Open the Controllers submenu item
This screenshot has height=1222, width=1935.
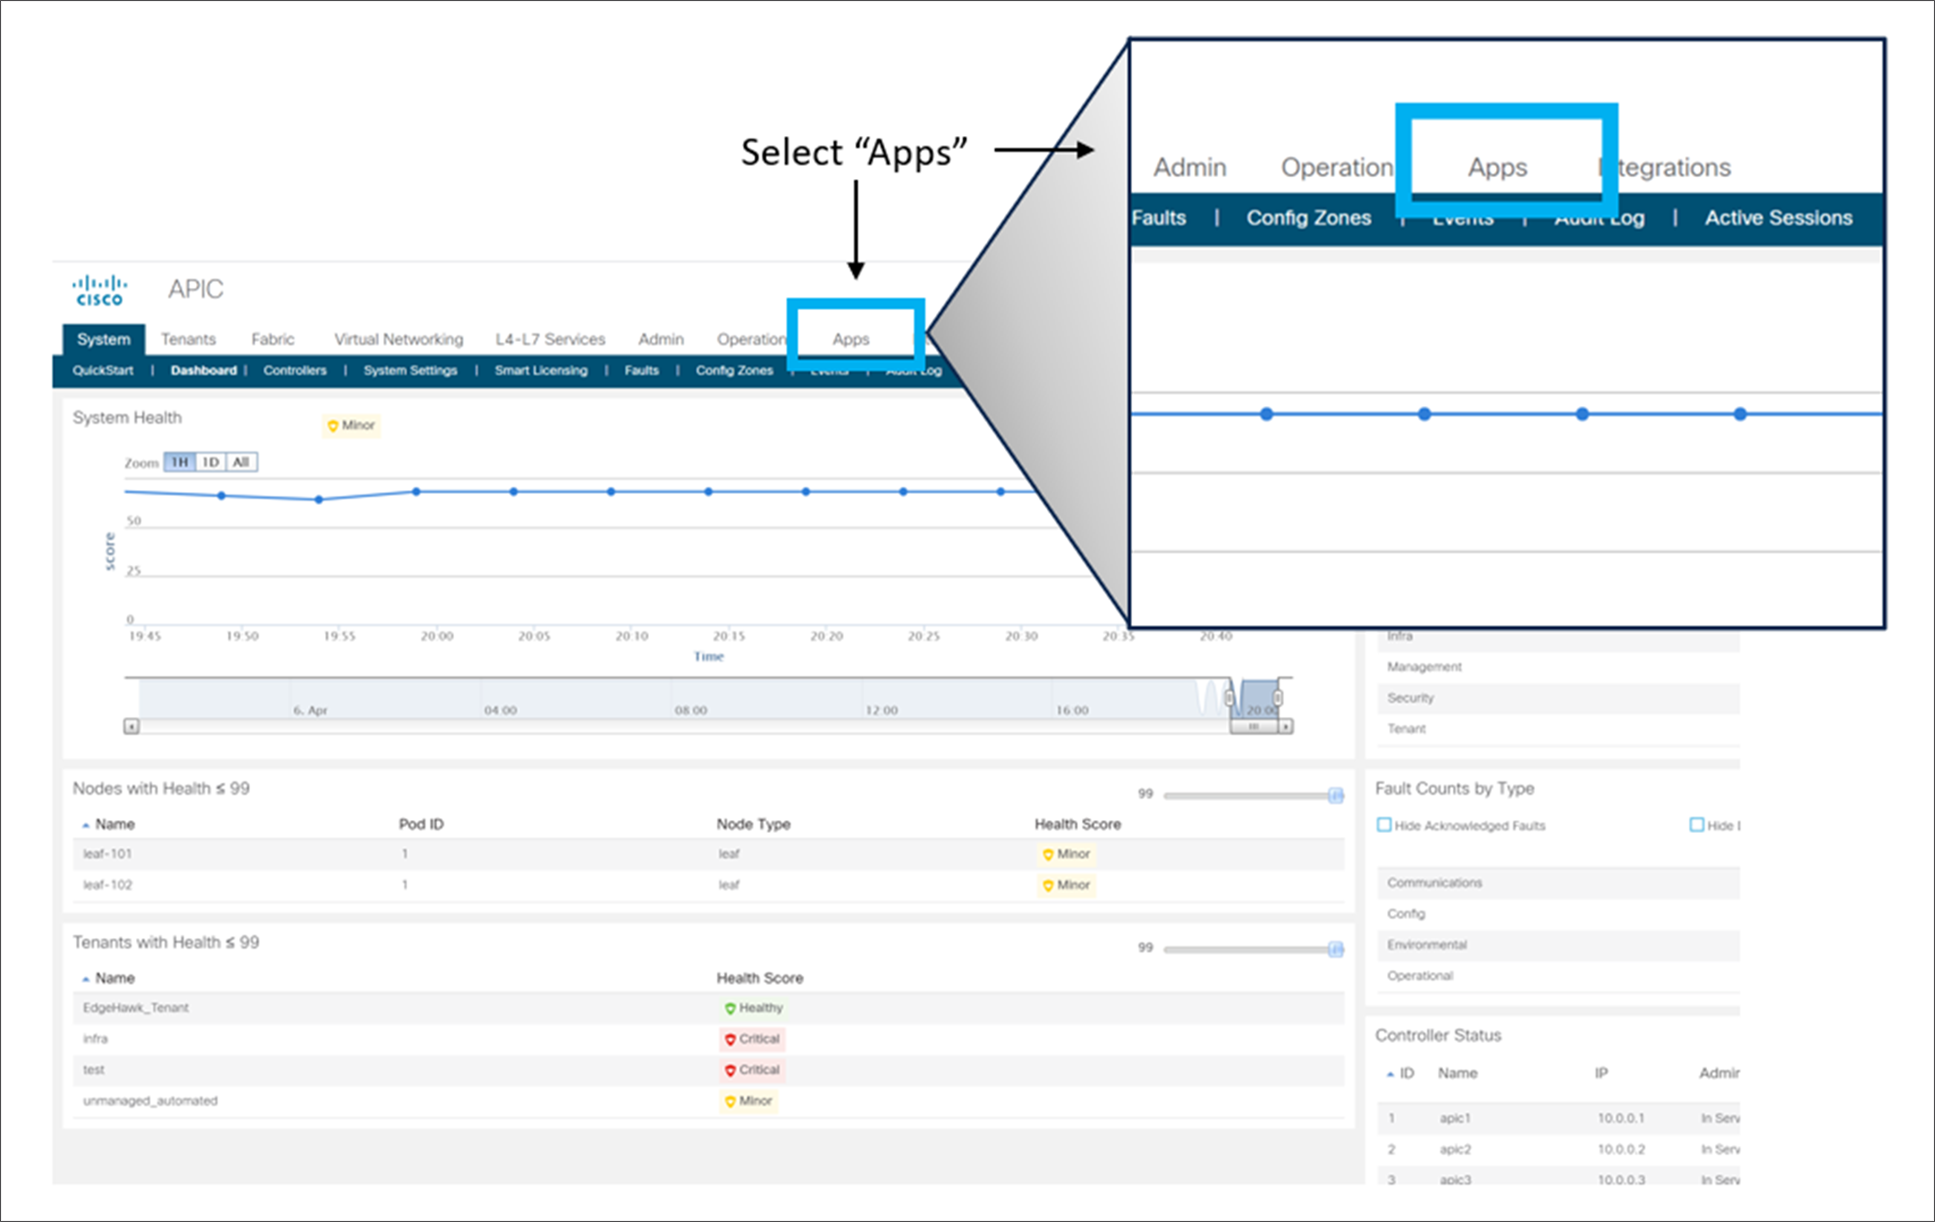[295, 370]
